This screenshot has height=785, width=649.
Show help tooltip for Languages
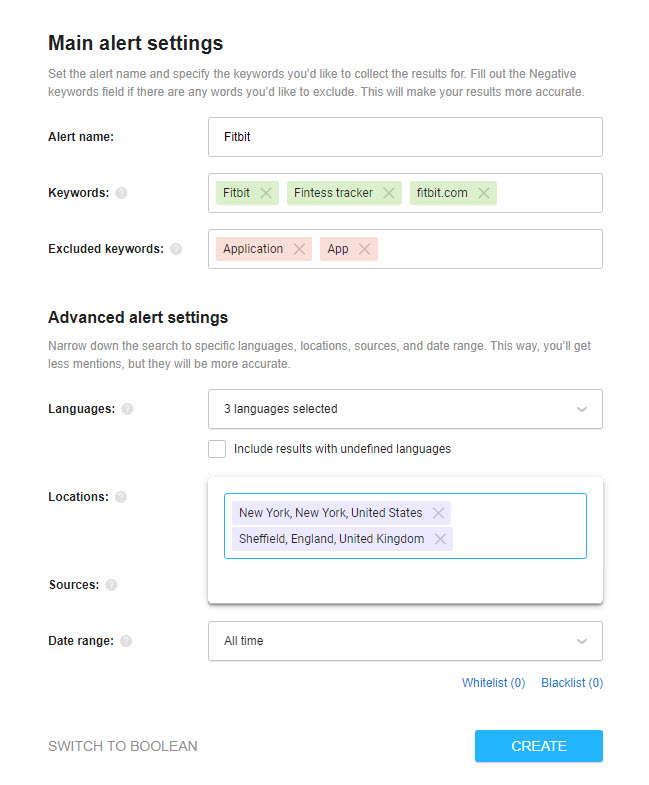128,410
